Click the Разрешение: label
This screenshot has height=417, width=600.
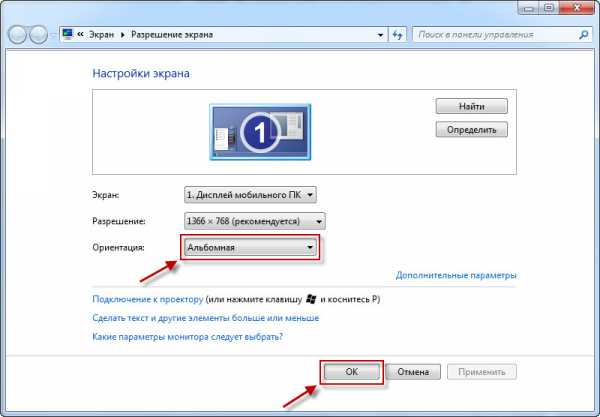click(x=119, y=221)
